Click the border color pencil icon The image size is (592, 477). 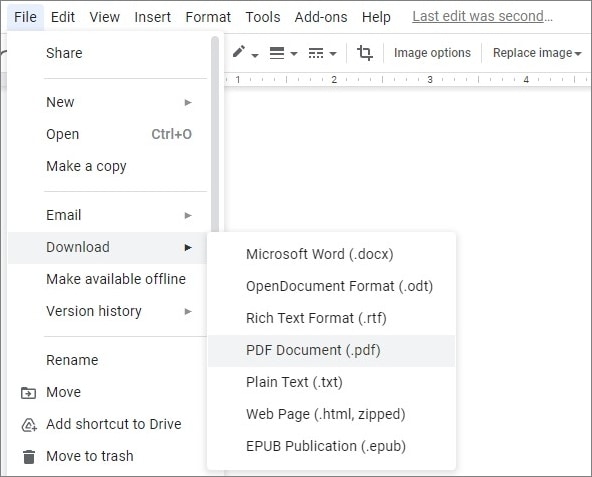pyautogui.click(x=239, y=52)
